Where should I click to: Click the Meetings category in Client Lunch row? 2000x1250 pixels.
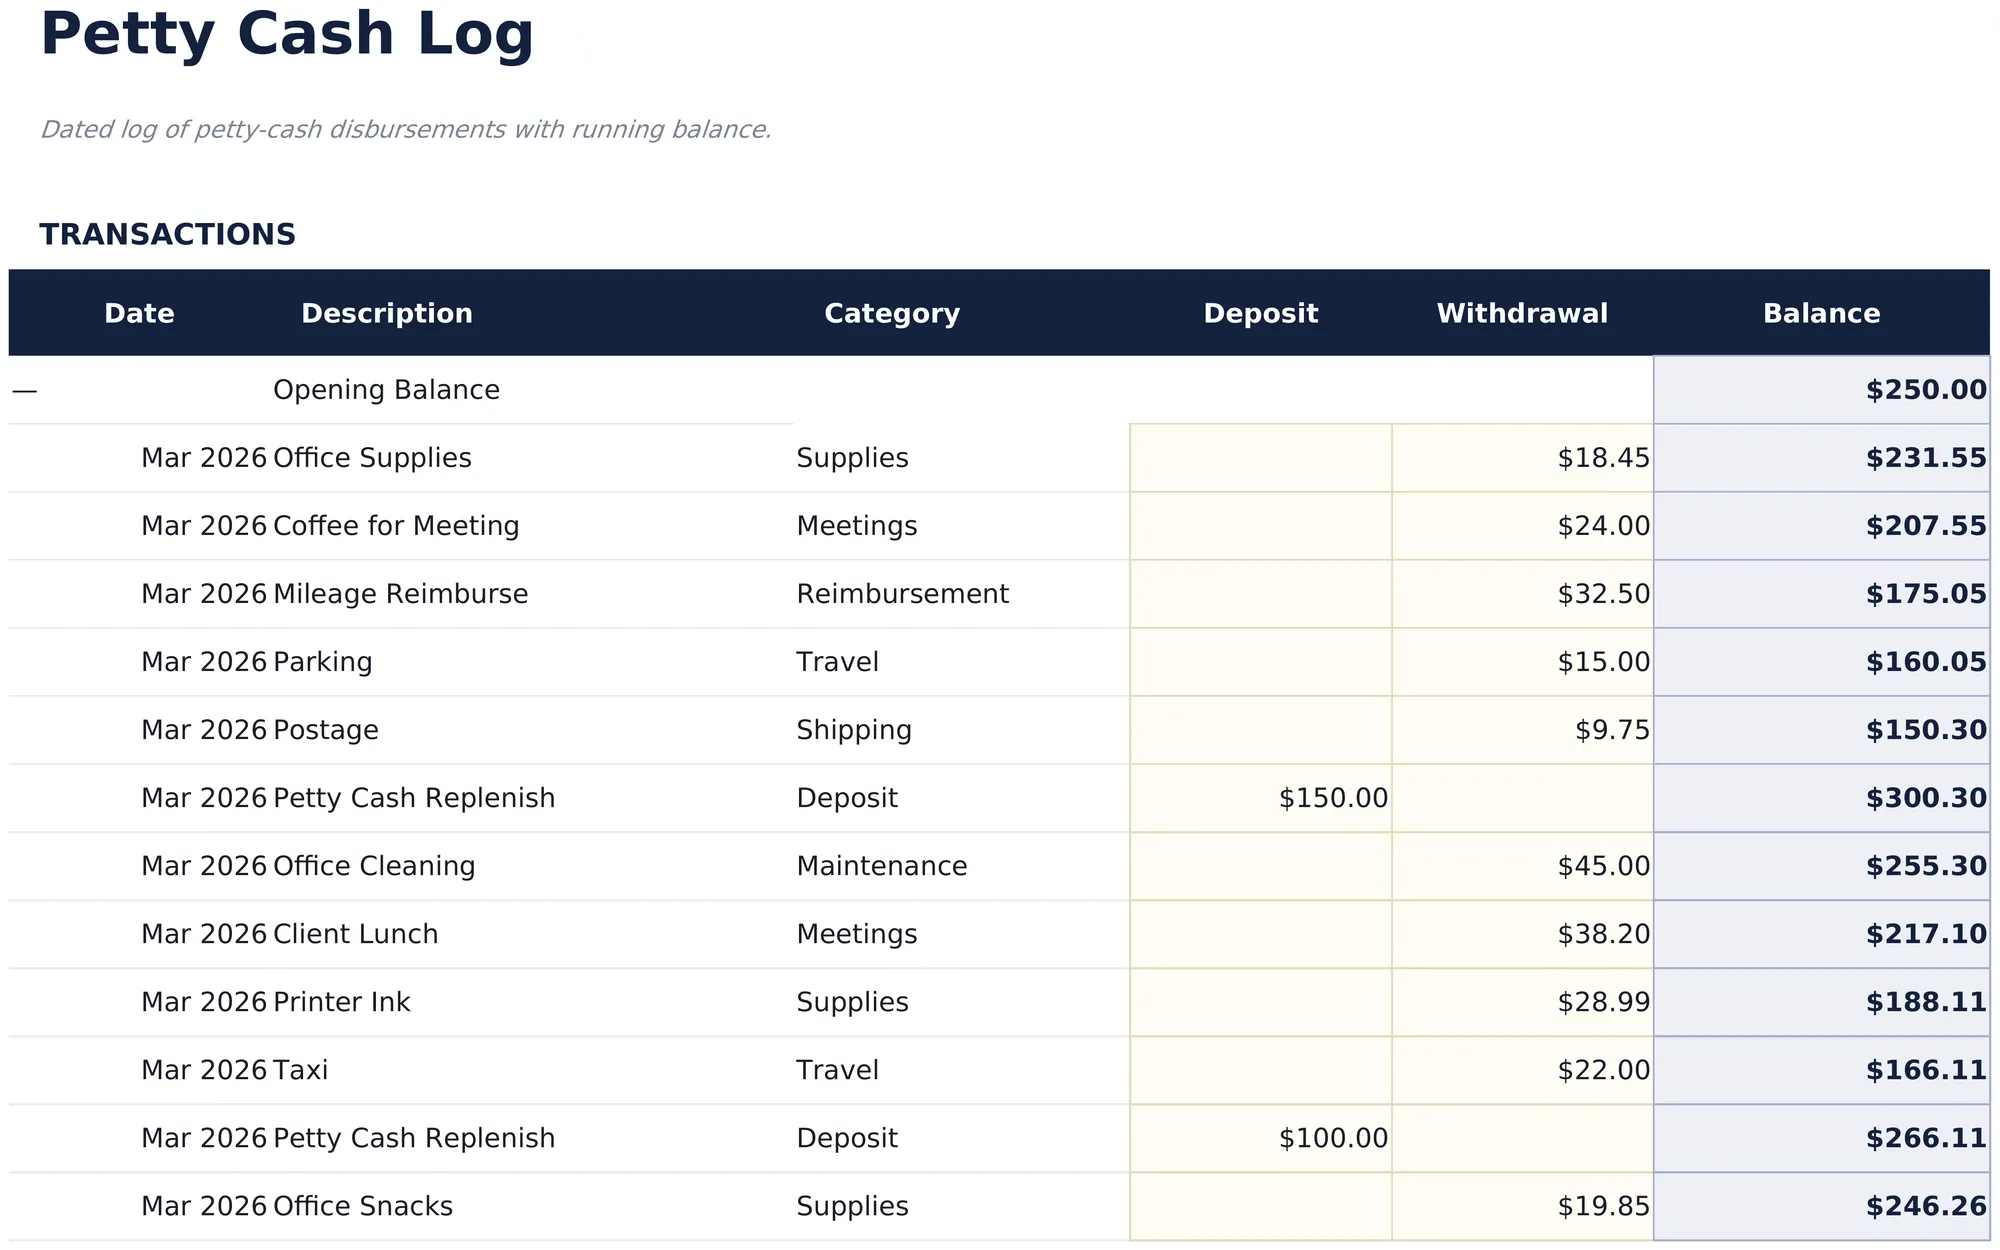[x=962, y=934]
